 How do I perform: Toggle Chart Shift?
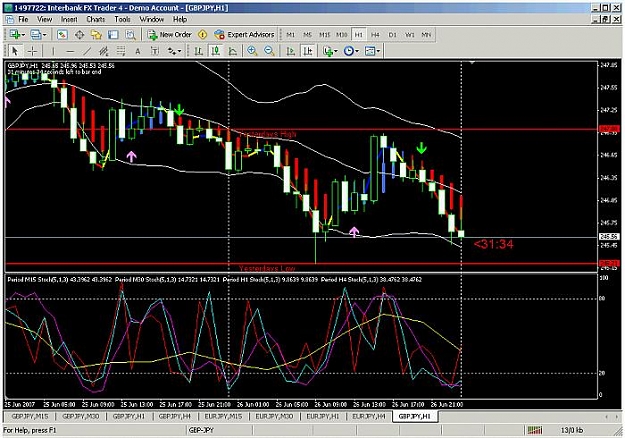pyautogui.click(x=308, y=51)
